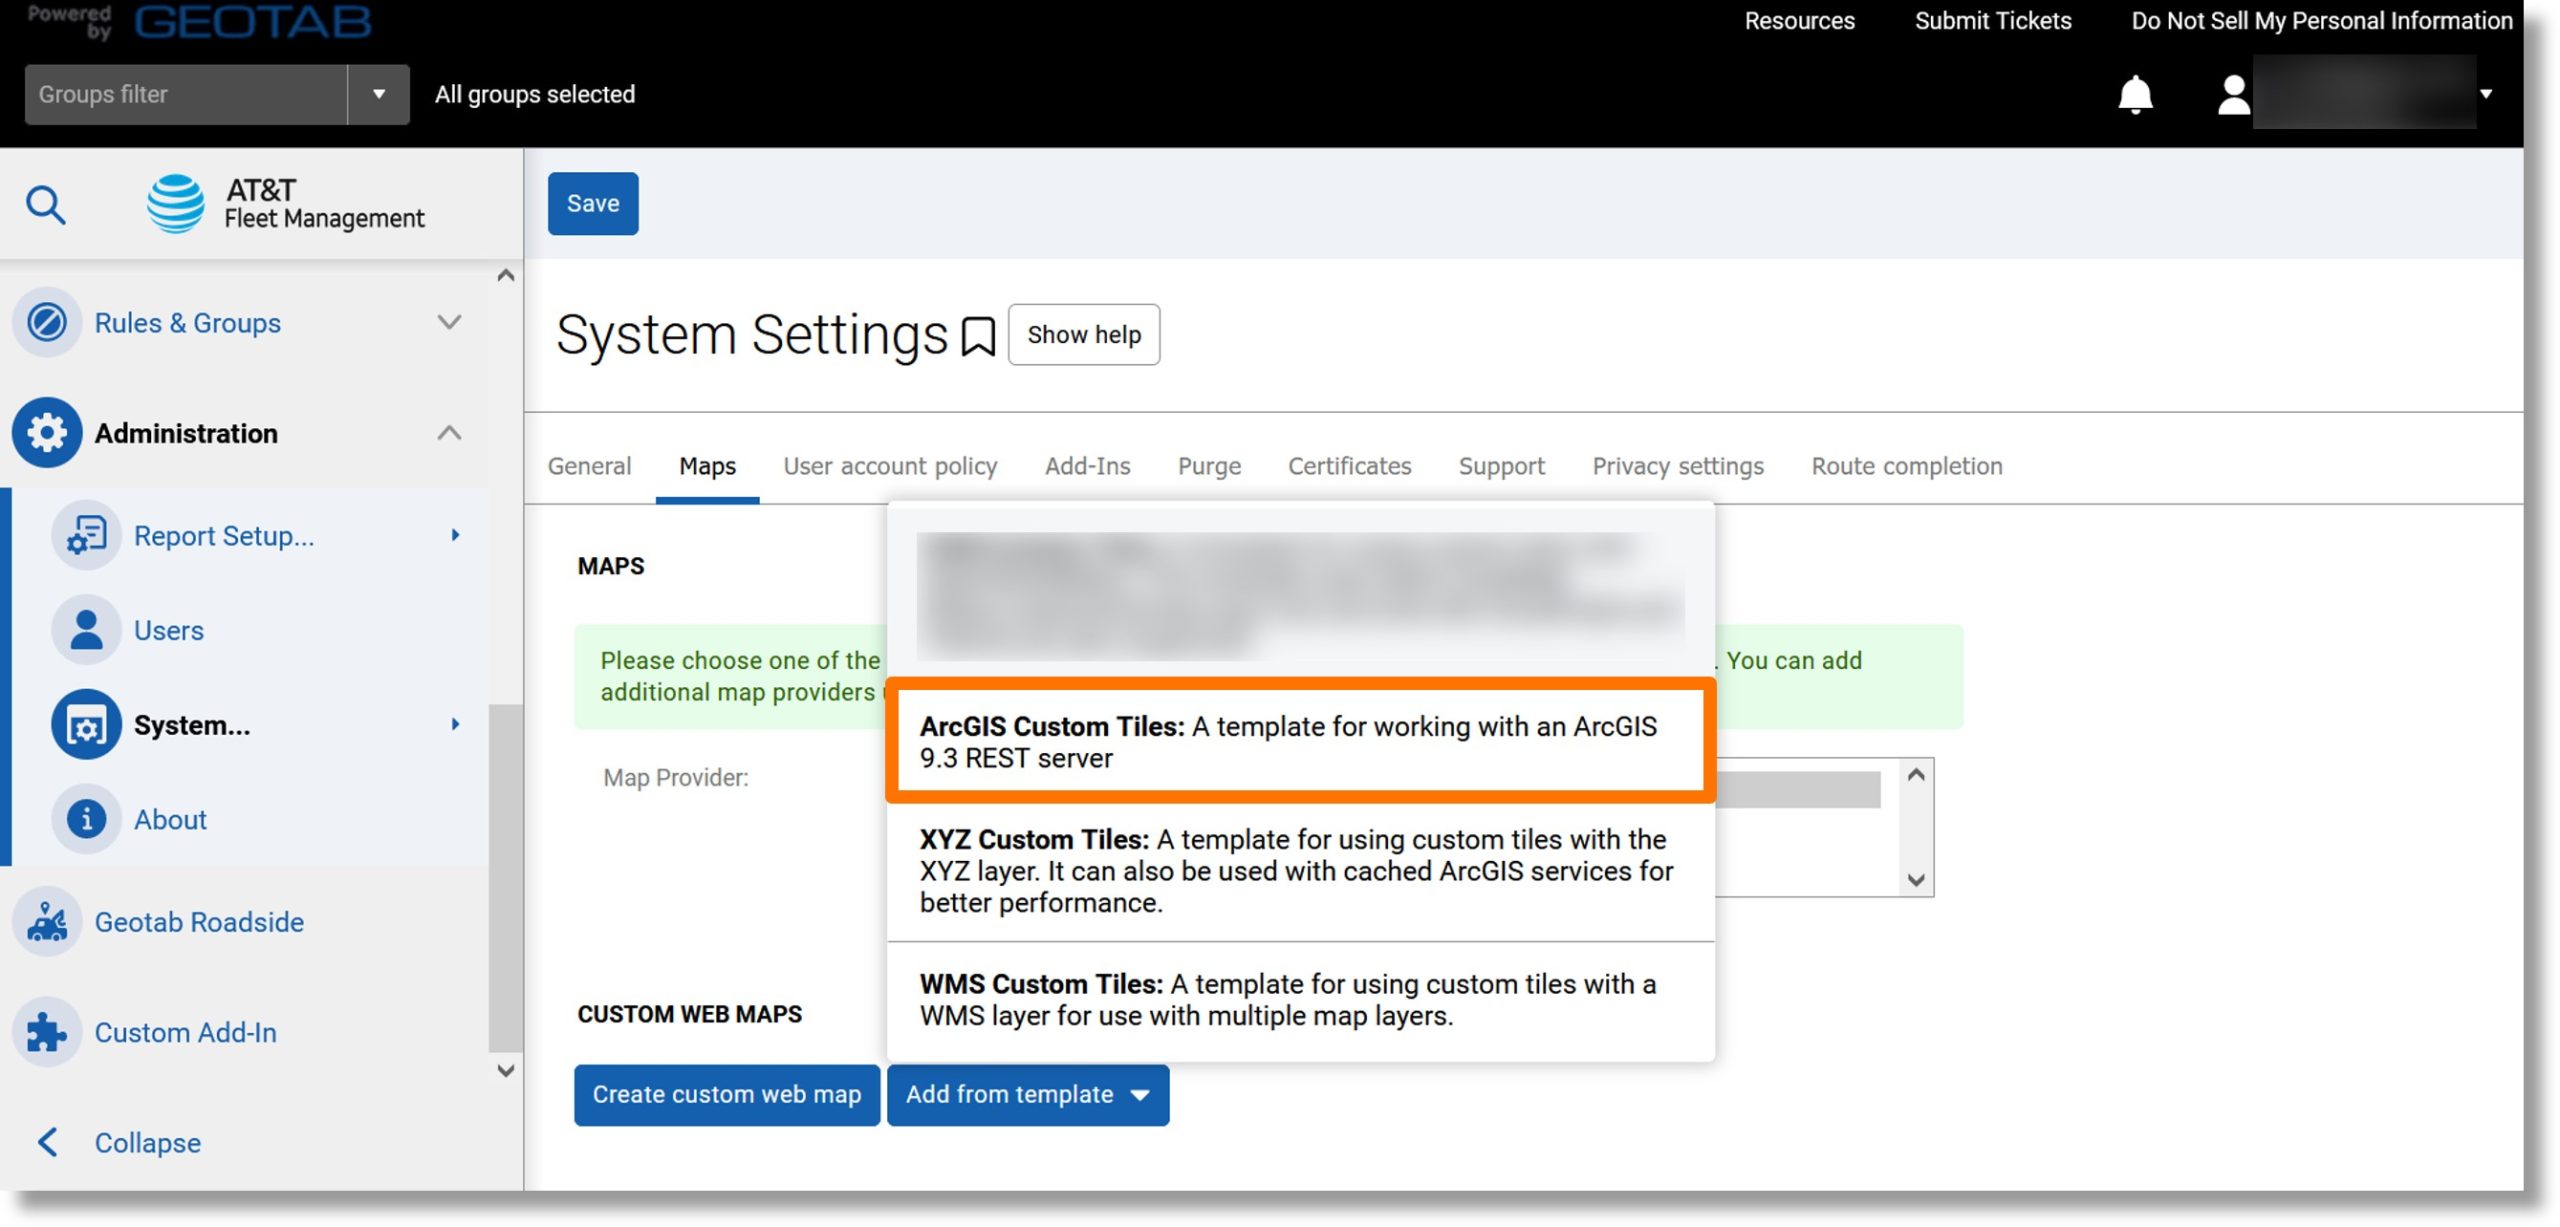Click the Custom Add-In puzzle icon
The height and width of the screenshot is (1227, 2560).
[x=47, y=1032]
